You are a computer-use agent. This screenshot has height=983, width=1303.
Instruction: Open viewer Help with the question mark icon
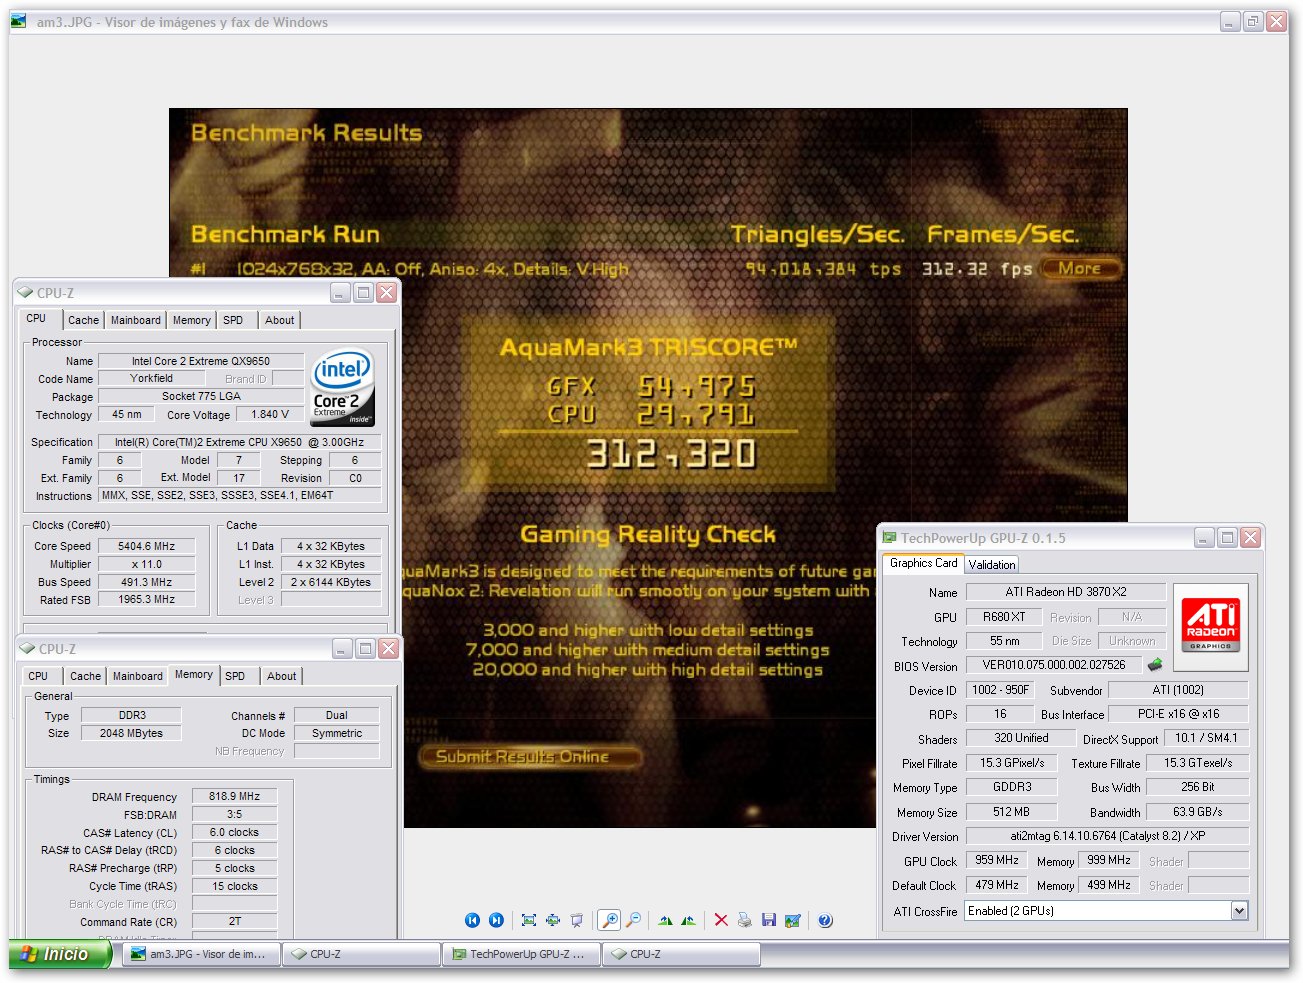click(825, 920)
